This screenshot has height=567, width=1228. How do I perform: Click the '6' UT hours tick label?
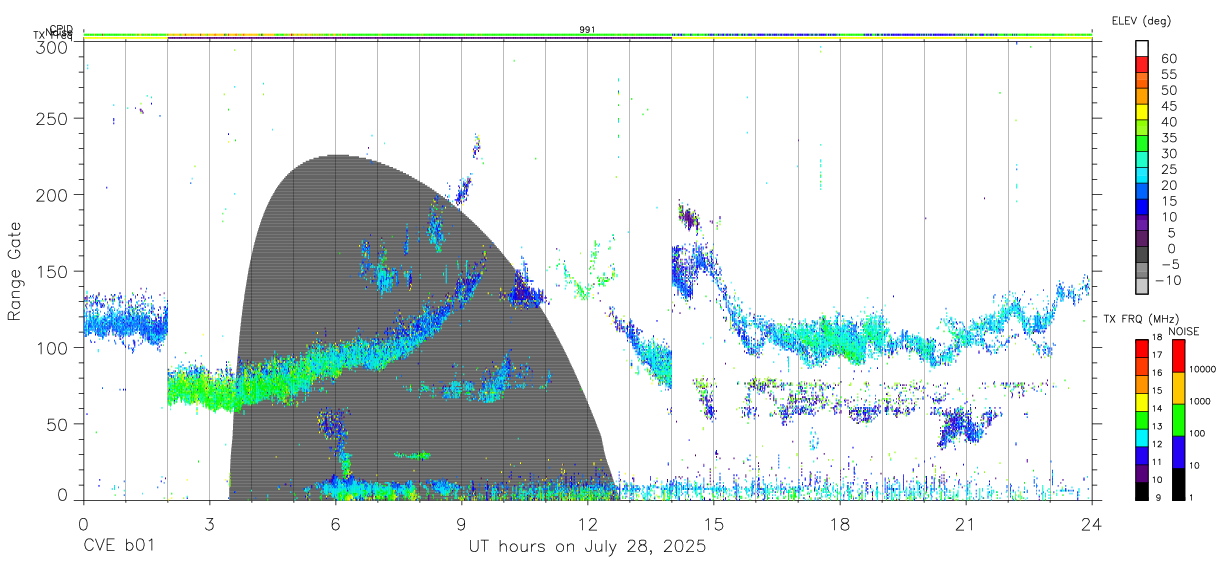tap(335, 523)
